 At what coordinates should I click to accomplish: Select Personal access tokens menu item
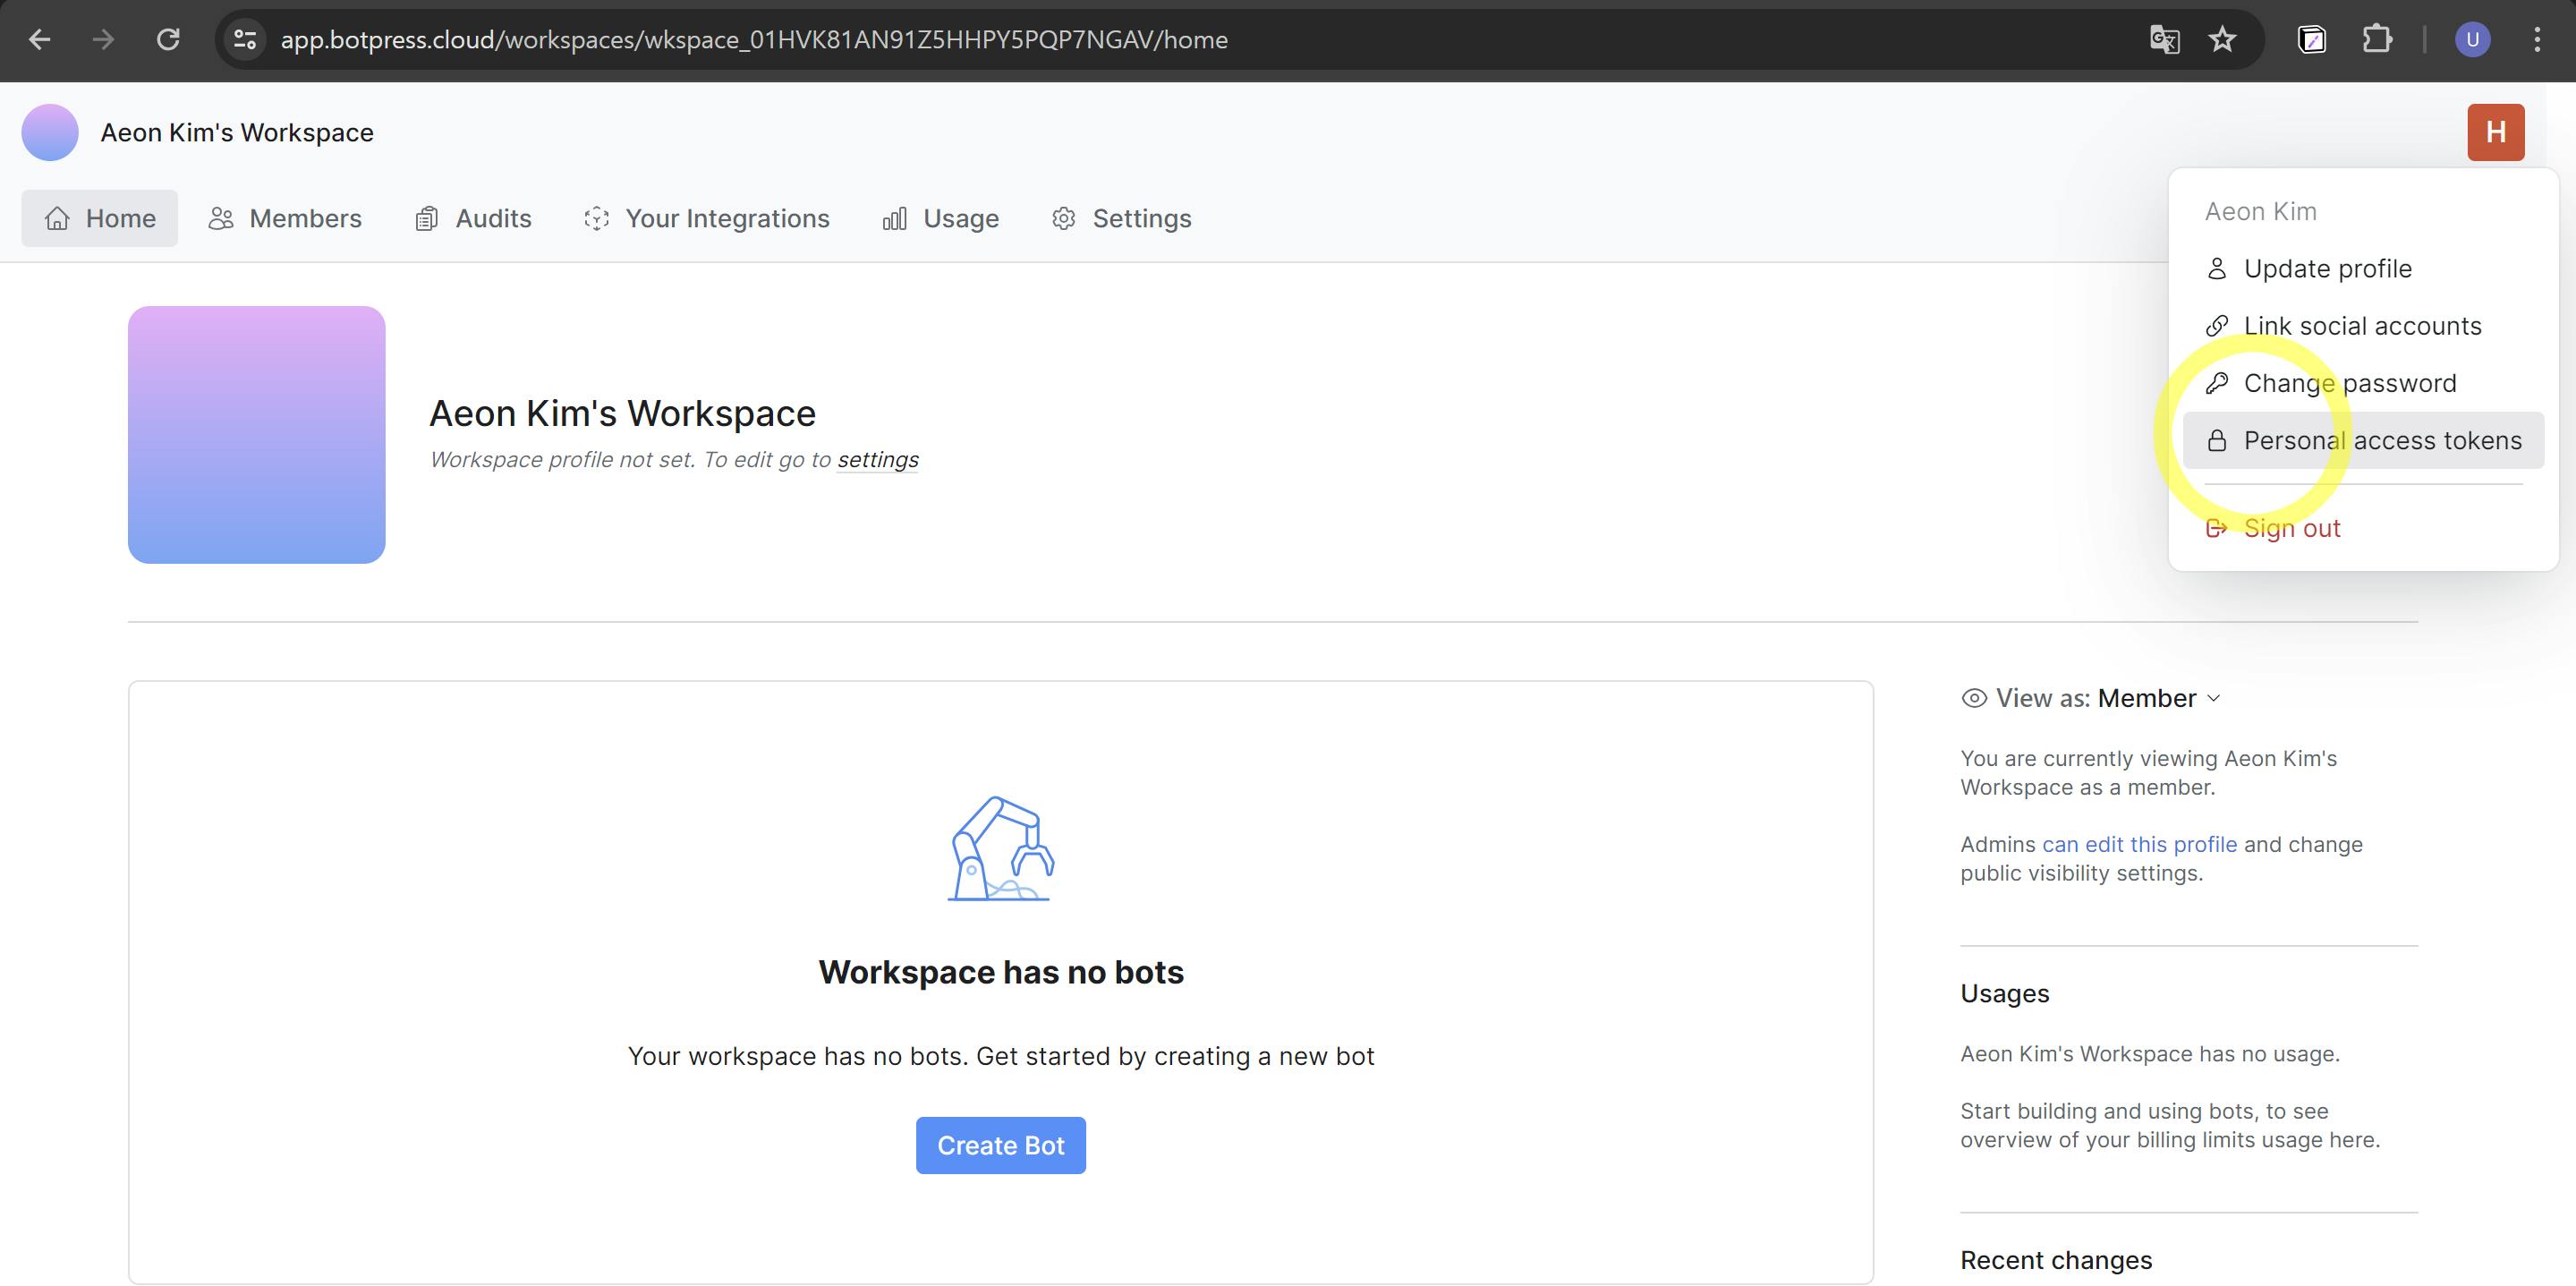click(2382, 440)
